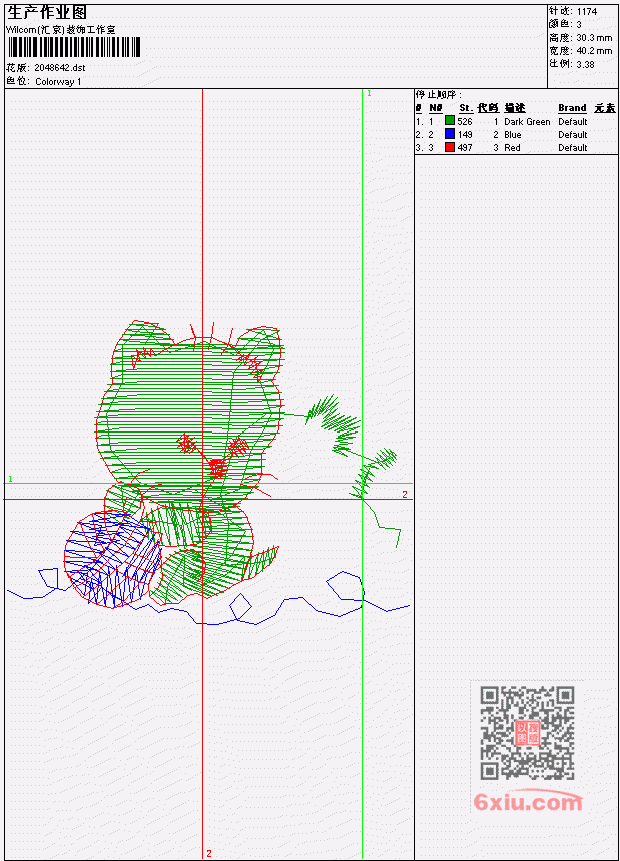
Task: Click the total stitch count 1174
Action: point(587,11)
